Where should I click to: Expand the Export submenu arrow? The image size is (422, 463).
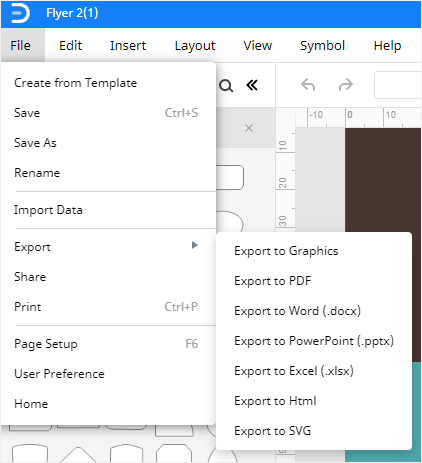point(195,245)
